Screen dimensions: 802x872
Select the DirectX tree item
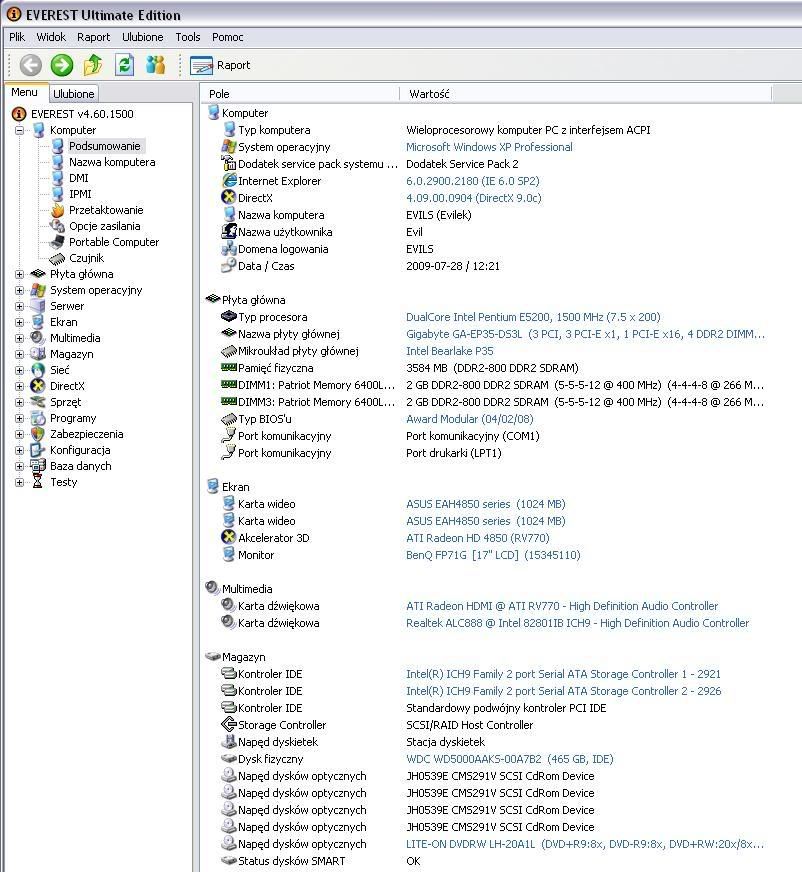(67, 386)
